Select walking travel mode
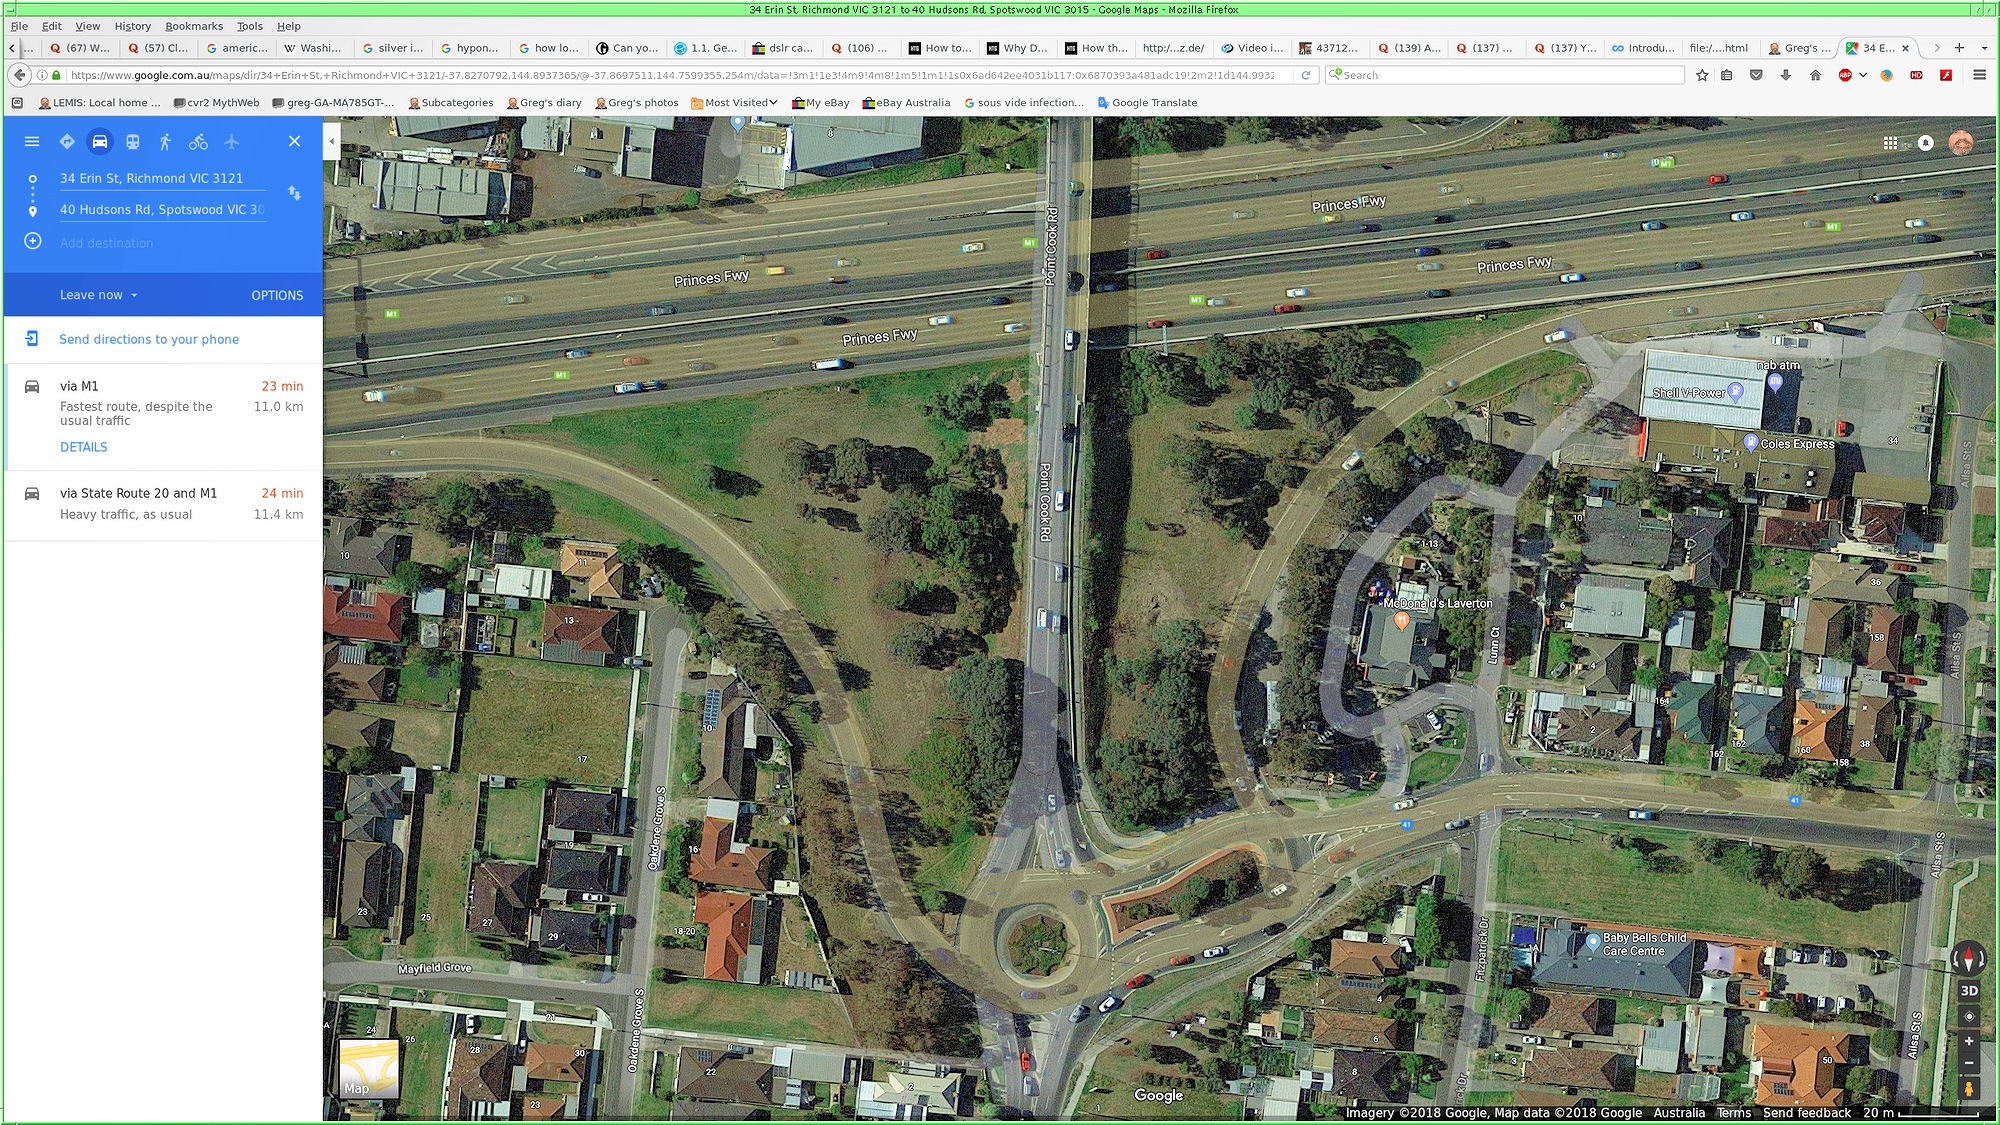 [166, 142]
